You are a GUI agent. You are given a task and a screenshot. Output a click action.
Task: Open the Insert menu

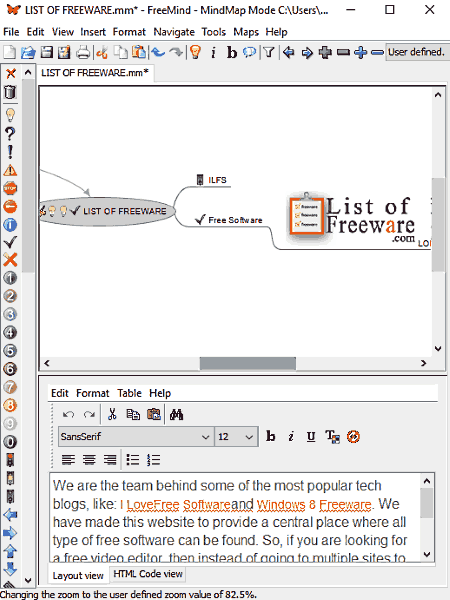tap(93, 32)
